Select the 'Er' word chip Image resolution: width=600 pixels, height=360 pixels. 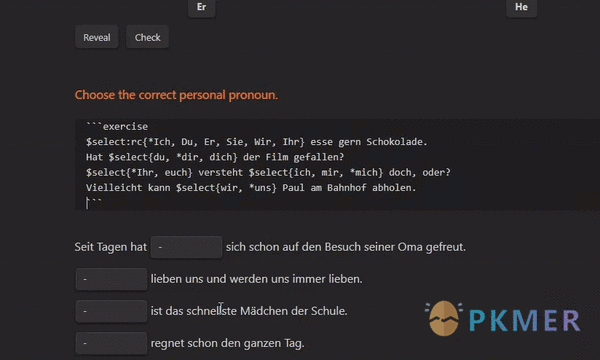click(x=202, y=7)
